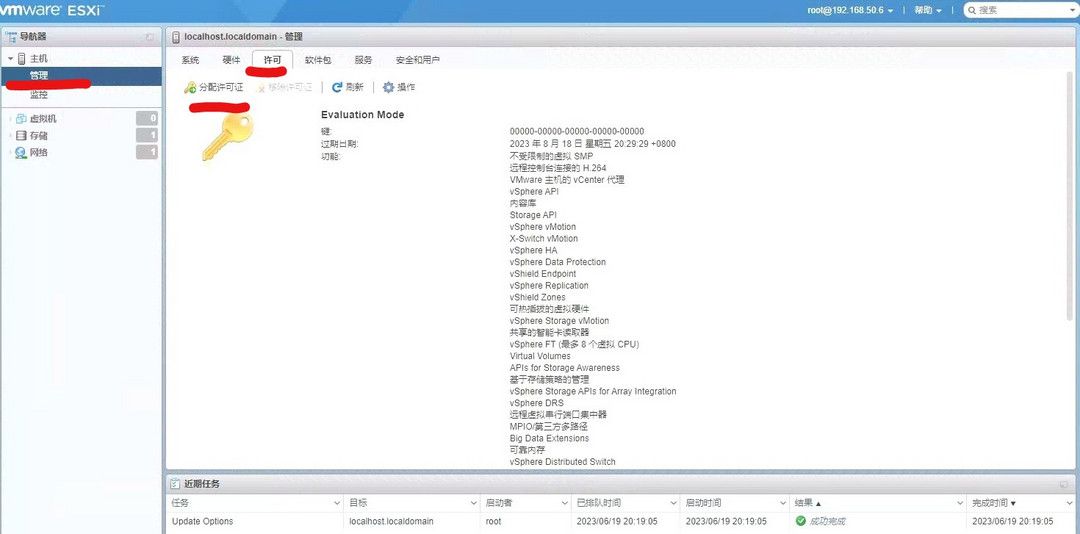Click the X-Switch vMotion feature entry
Image resolution: width=1080 pixels, height=534 pixels.
tap(544, 238)
